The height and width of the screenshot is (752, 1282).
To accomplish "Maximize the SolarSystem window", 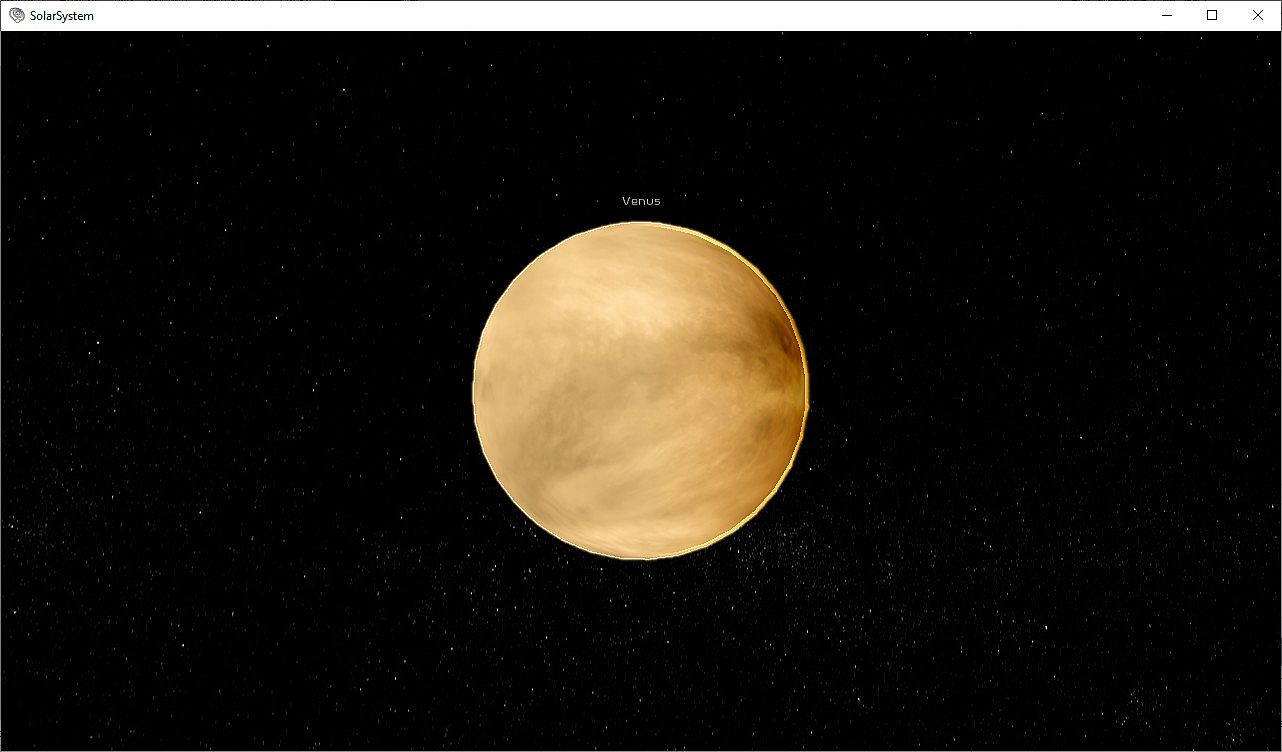I will 1212,15.
